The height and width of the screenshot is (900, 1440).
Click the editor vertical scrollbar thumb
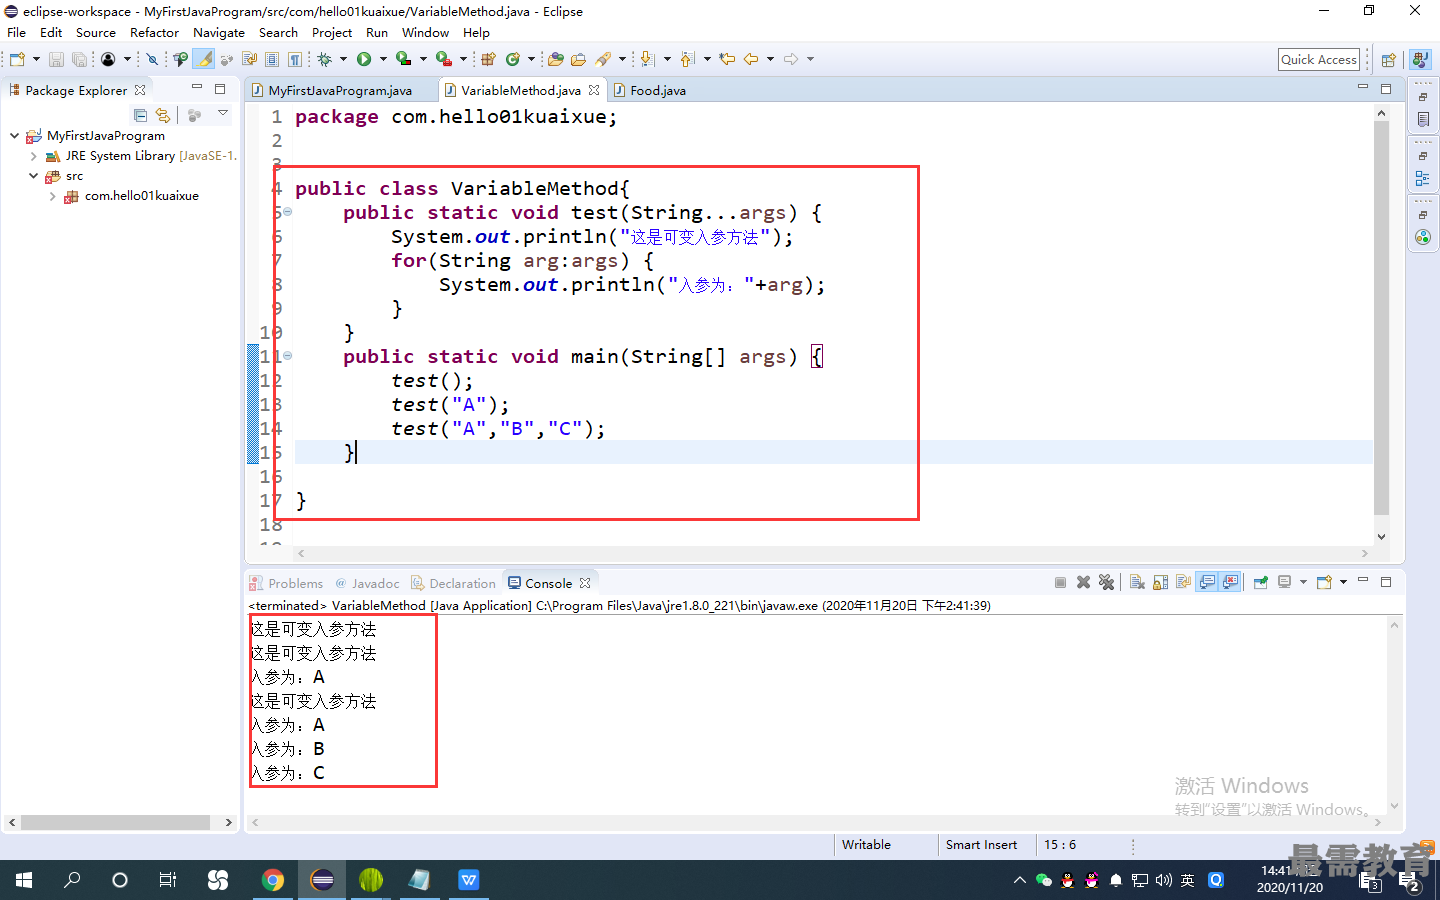click(1381, 318)
